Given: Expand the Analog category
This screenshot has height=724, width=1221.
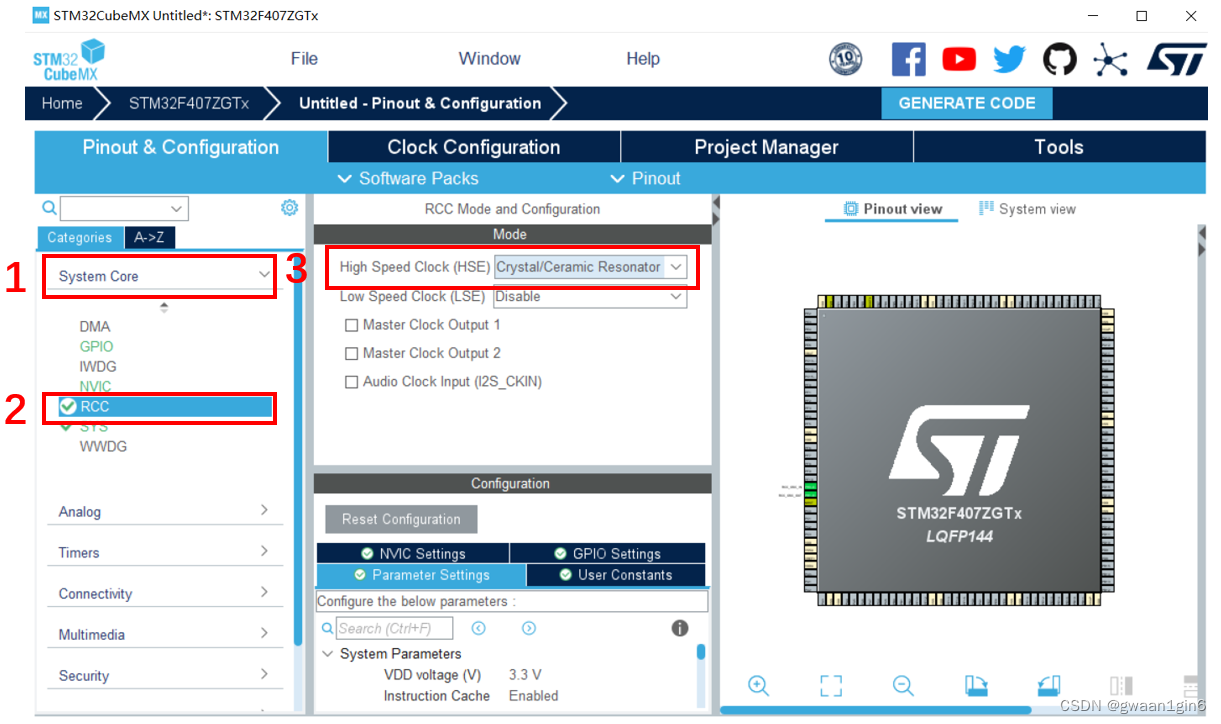Looking at the screenshot, I should coord(165,511).
